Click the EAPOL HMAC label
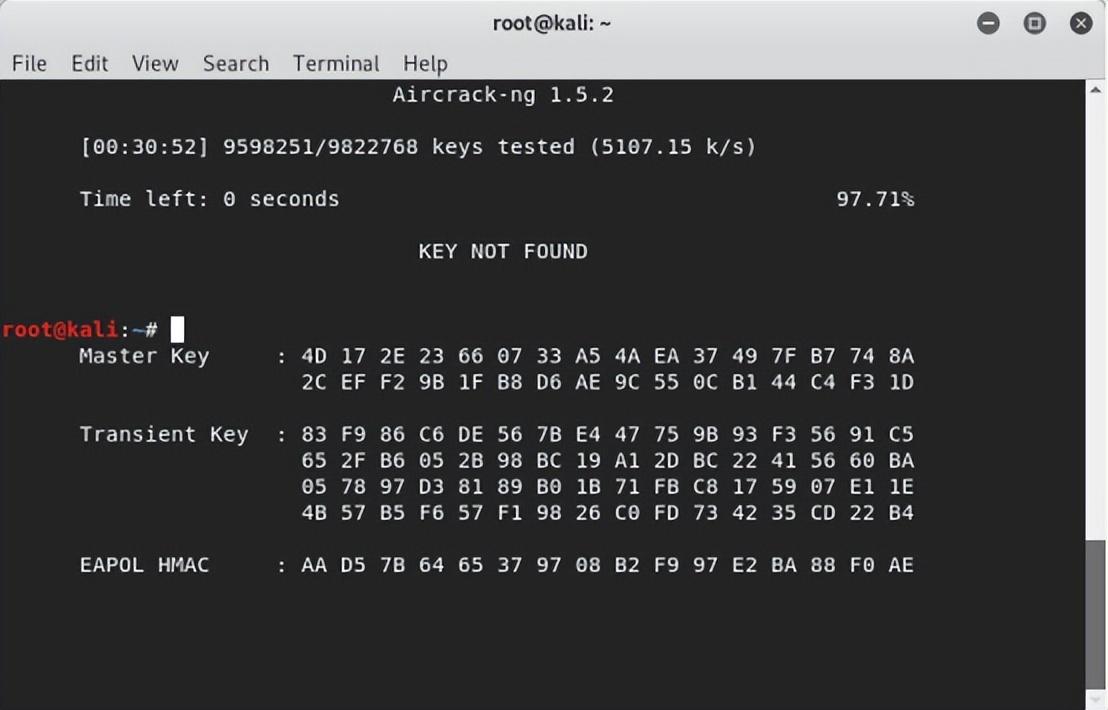Viewport: 1108px width, 710px height. point(144,565)
